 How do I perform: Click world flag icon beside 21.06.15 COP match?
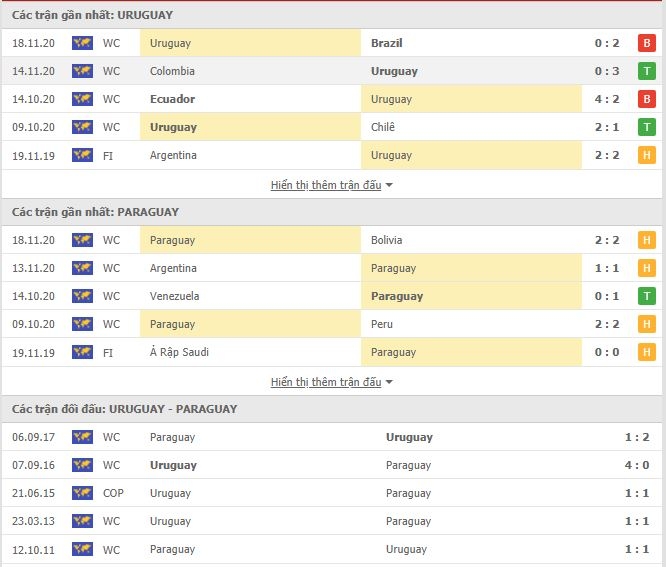coord(82,493)
